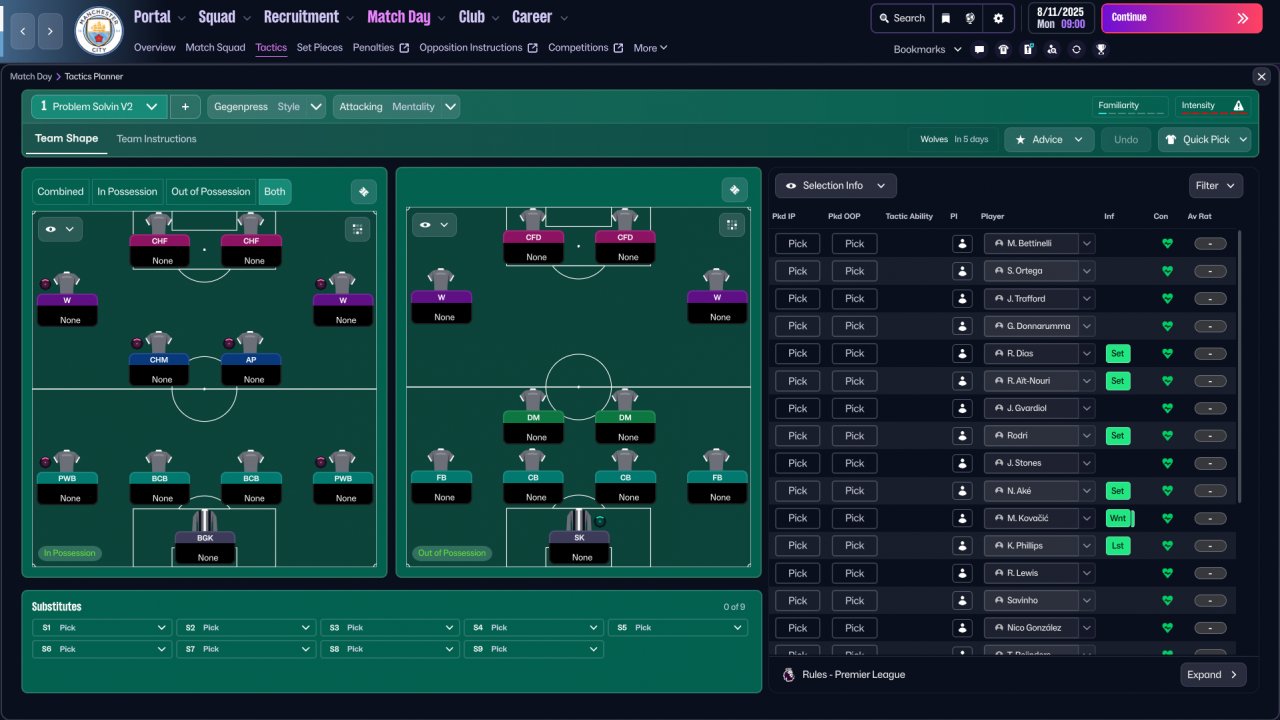Click the condition heart icon for J. Stones
The image size is (1280, 720).
[1167, 463]
